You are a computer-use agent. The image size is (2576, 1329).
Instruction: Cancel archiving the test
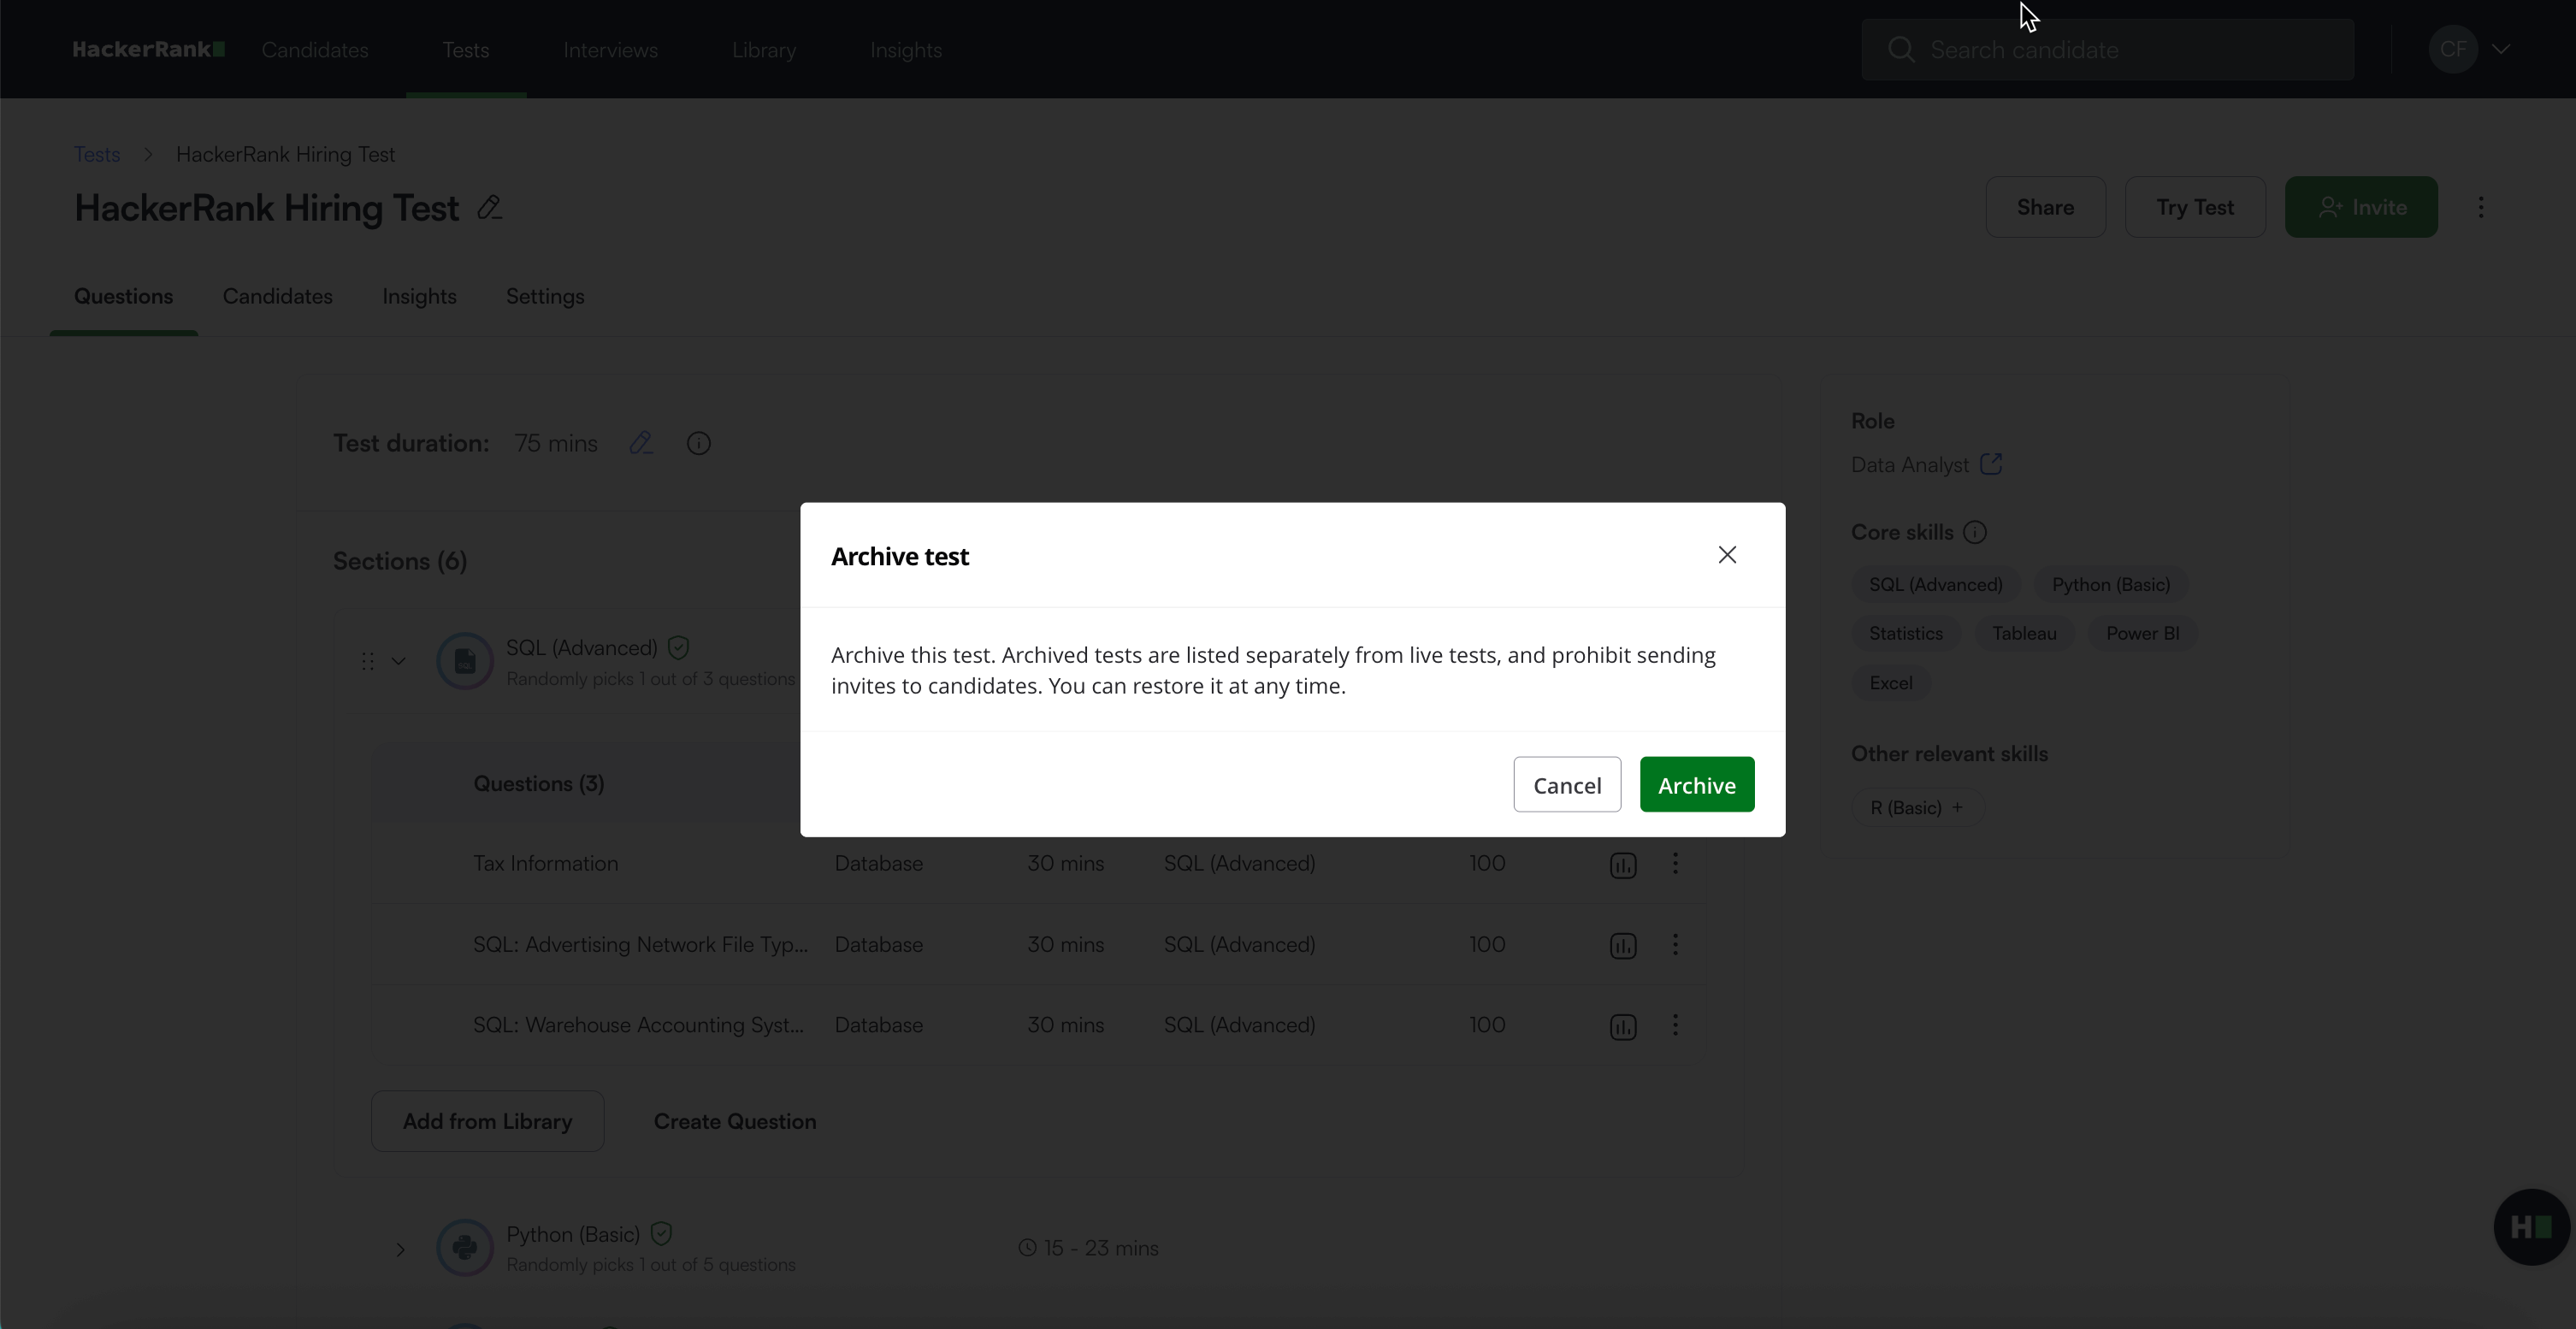point(1566,785)
